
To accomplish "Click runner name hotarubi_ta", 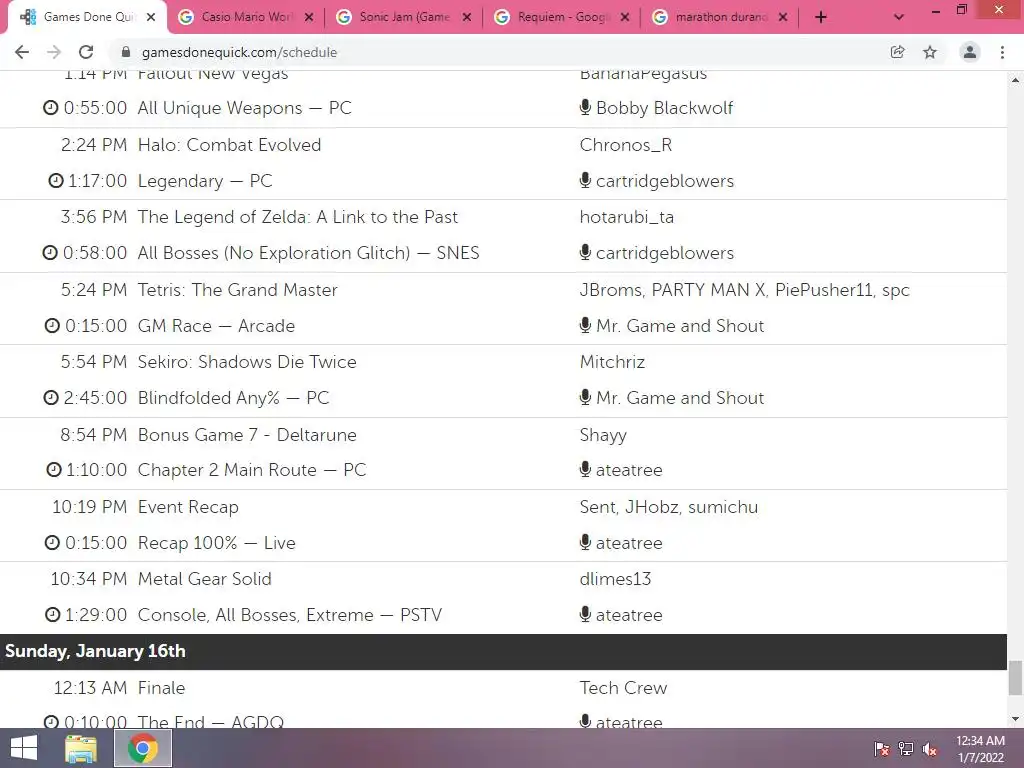I will coord(626,217).
